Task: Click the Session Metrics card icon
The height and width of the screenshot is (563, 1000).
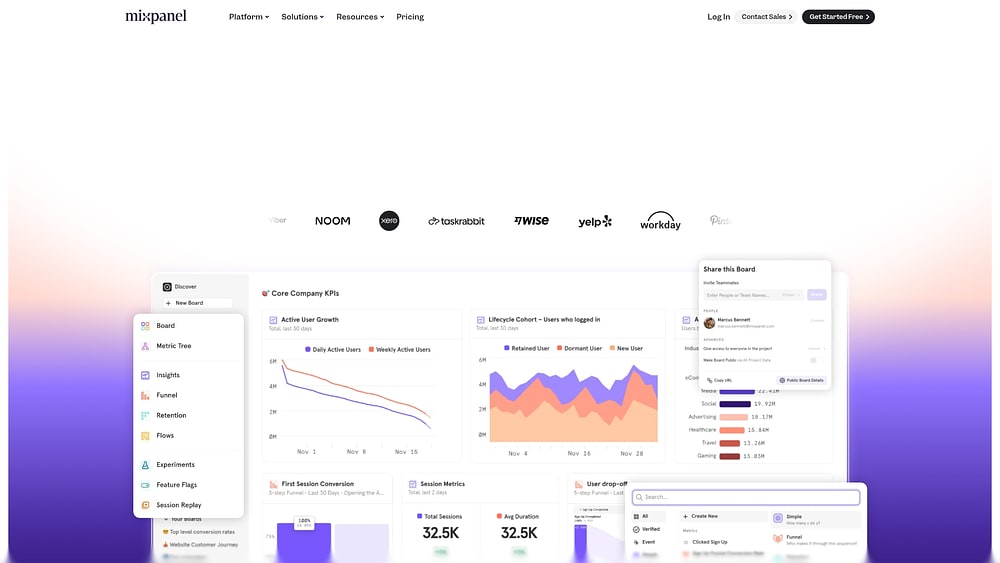Action: tap(413, 485)
